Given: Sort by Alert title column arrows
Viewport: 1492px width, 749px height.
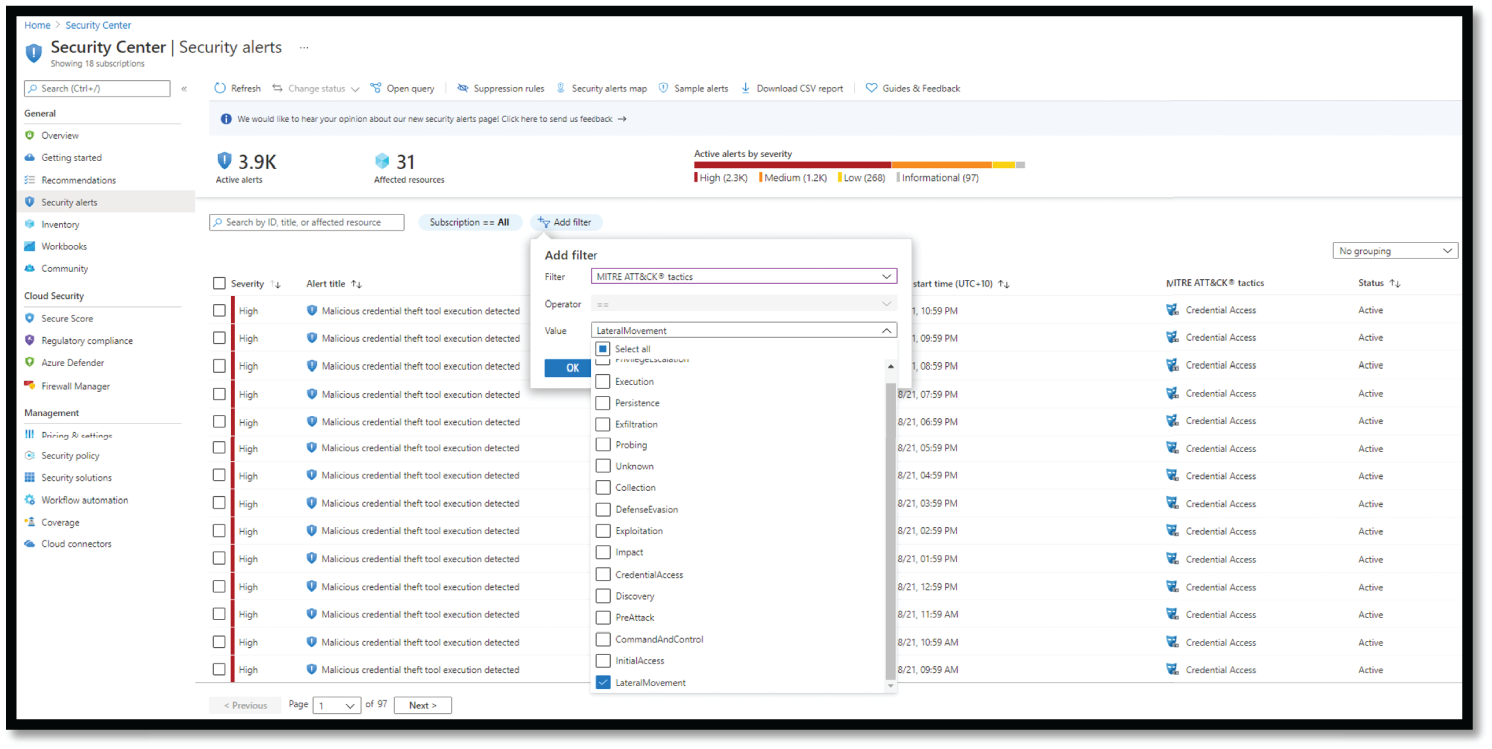Looking at the screenshot, I should [356, 285].
